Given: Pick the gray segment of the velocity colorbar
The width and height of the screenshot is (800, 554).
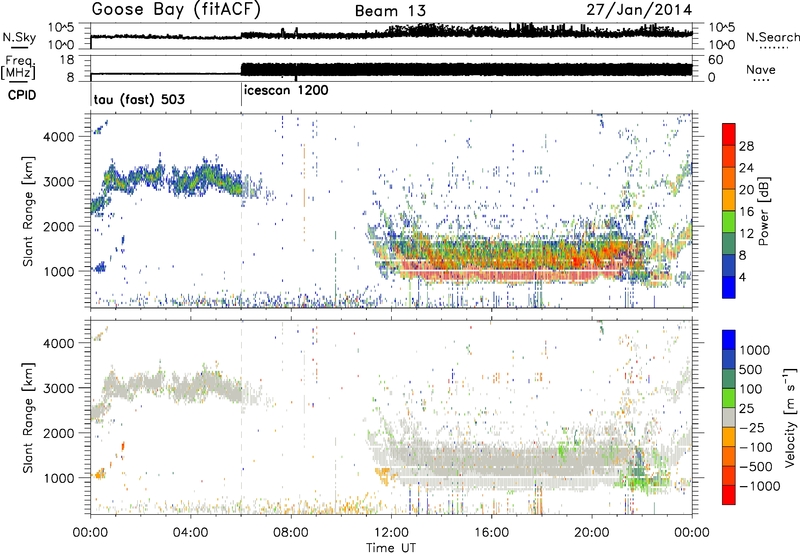Looking at the screenshot, I should coord(729,417).
